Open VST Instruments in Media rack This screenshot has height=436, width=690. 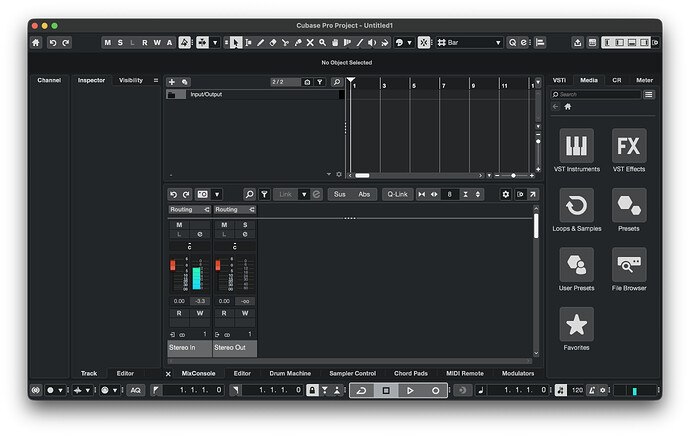click(x=576, y=146)
